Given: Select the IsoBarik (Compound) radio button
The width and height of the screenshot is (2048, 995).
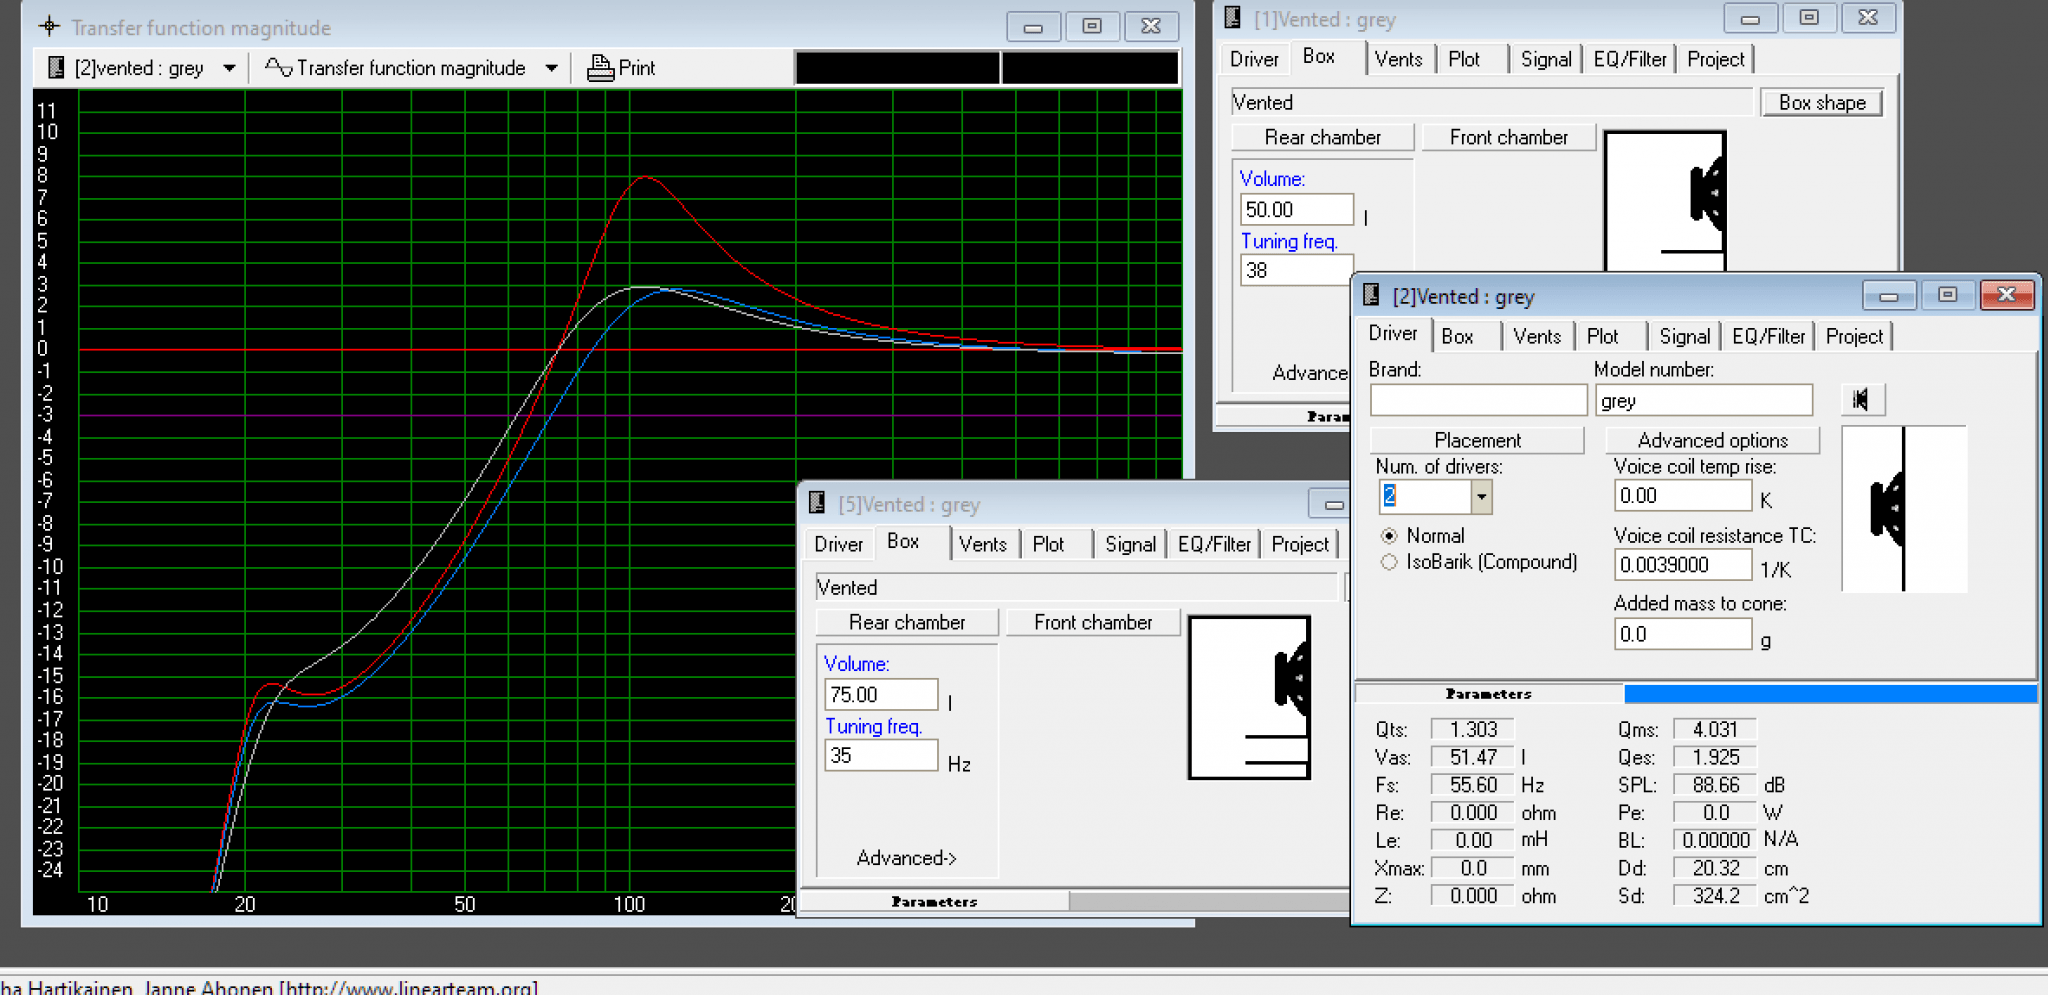Looking at the screenshot, I should [1389, 562].
